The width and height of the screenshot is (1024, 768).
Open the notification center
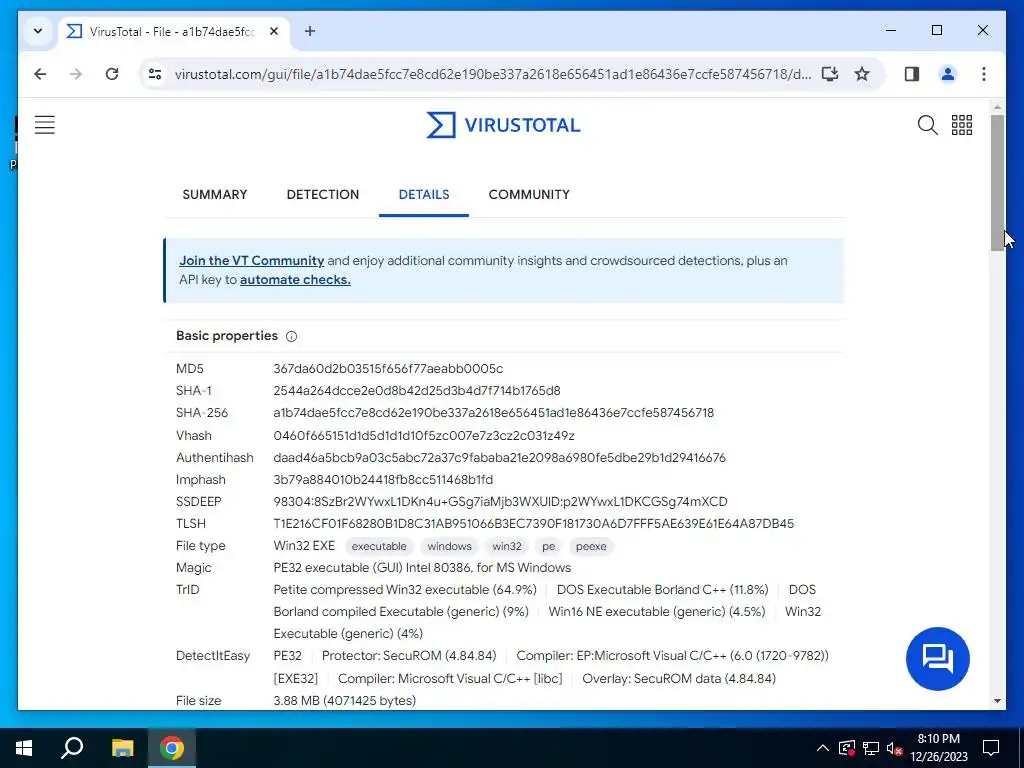coord(991,748)
